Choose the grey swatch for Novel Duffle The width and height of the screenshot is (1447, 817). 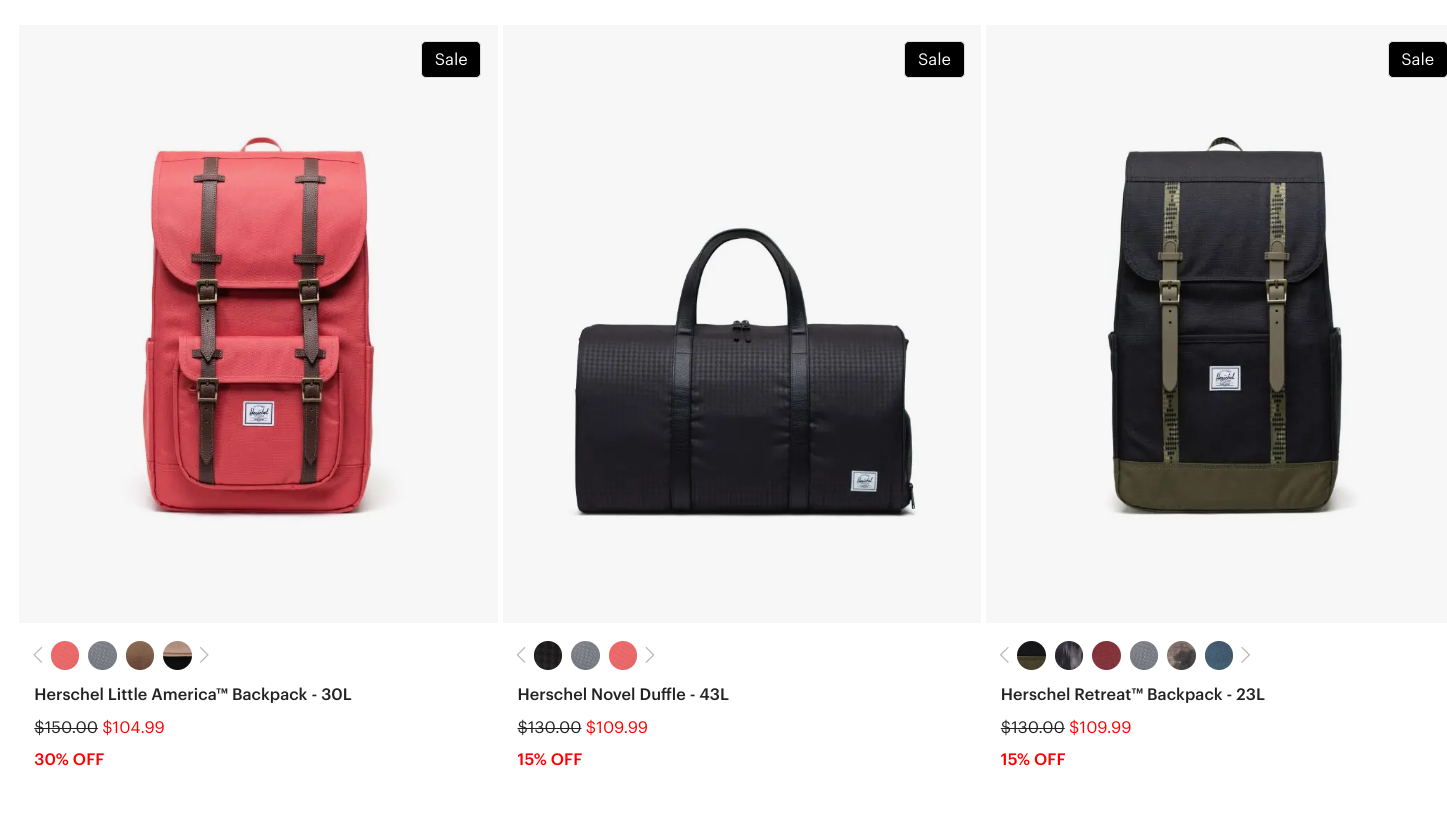coord(586,655)
